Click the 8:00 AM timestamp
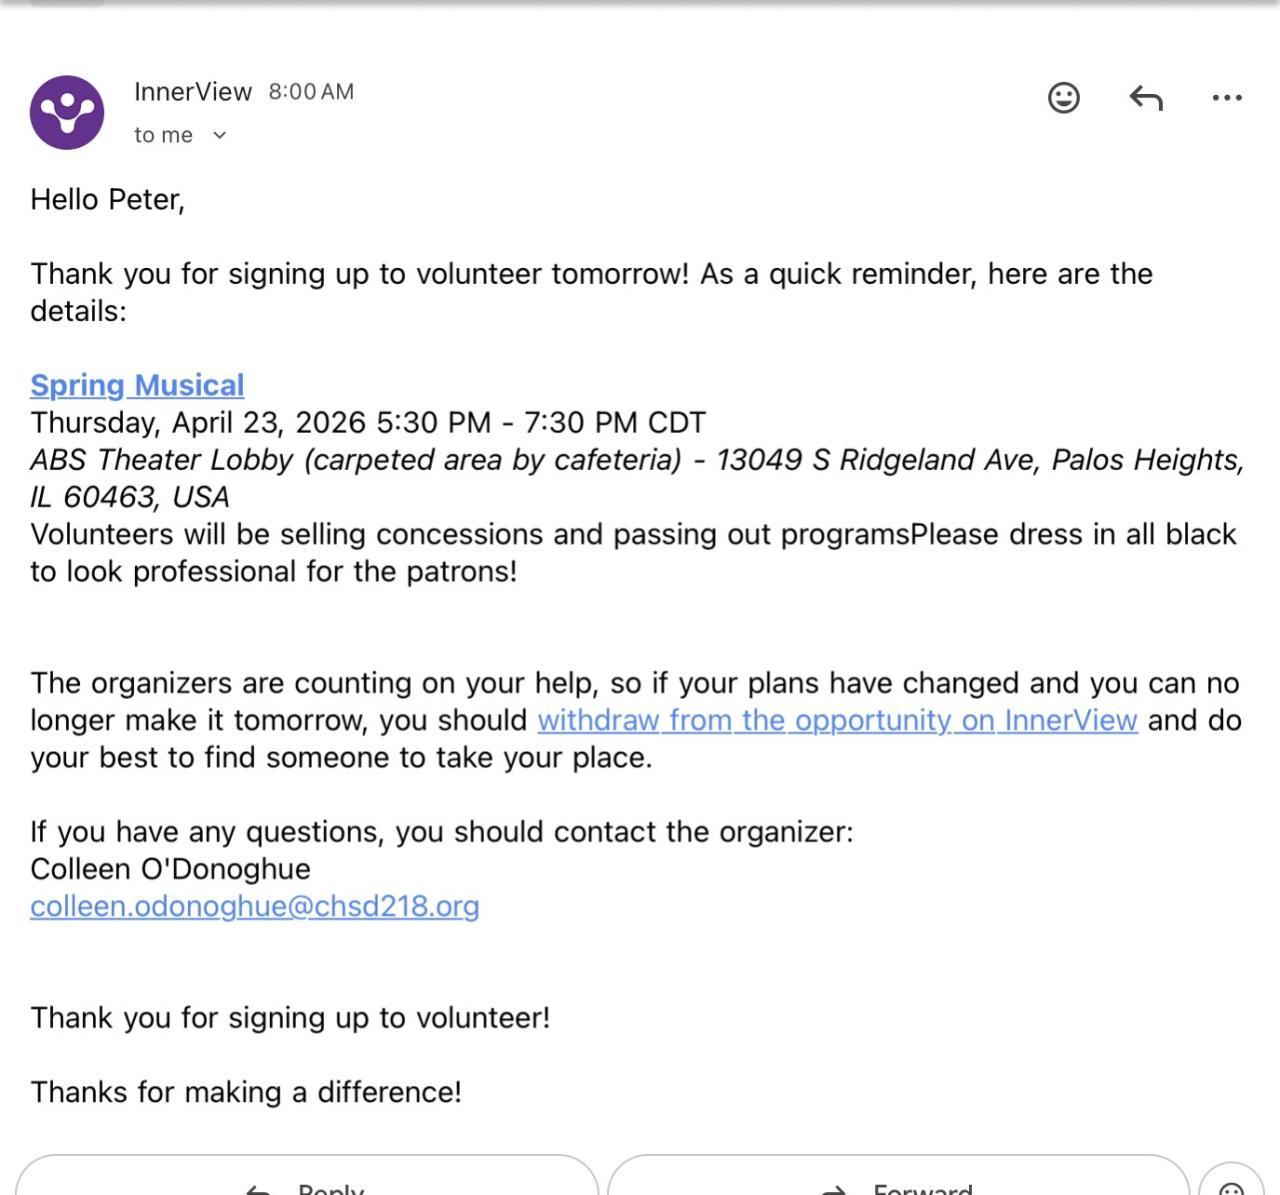 tap(311, 92)
